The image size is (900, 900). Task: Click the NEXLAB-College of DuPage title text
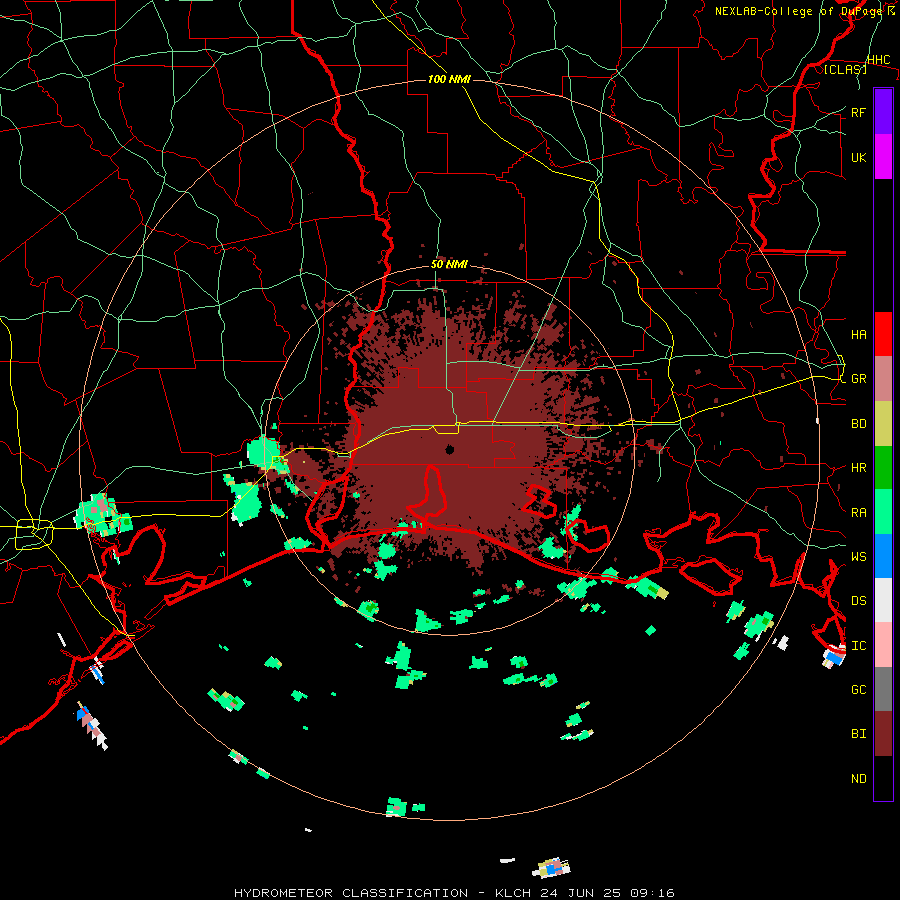pyautogui.click(x=796, y=11)
